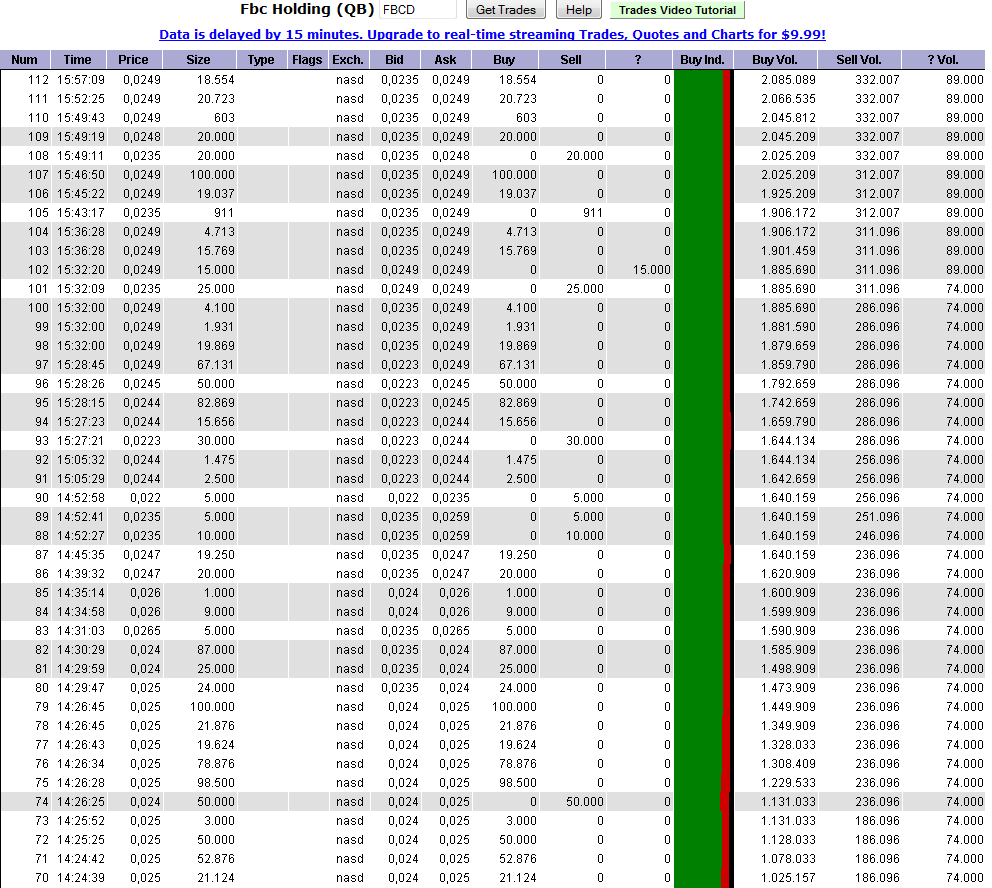Click Buy Vol. value 2.085.089
This screenshot has width=992, height=888.
(788, 80)
